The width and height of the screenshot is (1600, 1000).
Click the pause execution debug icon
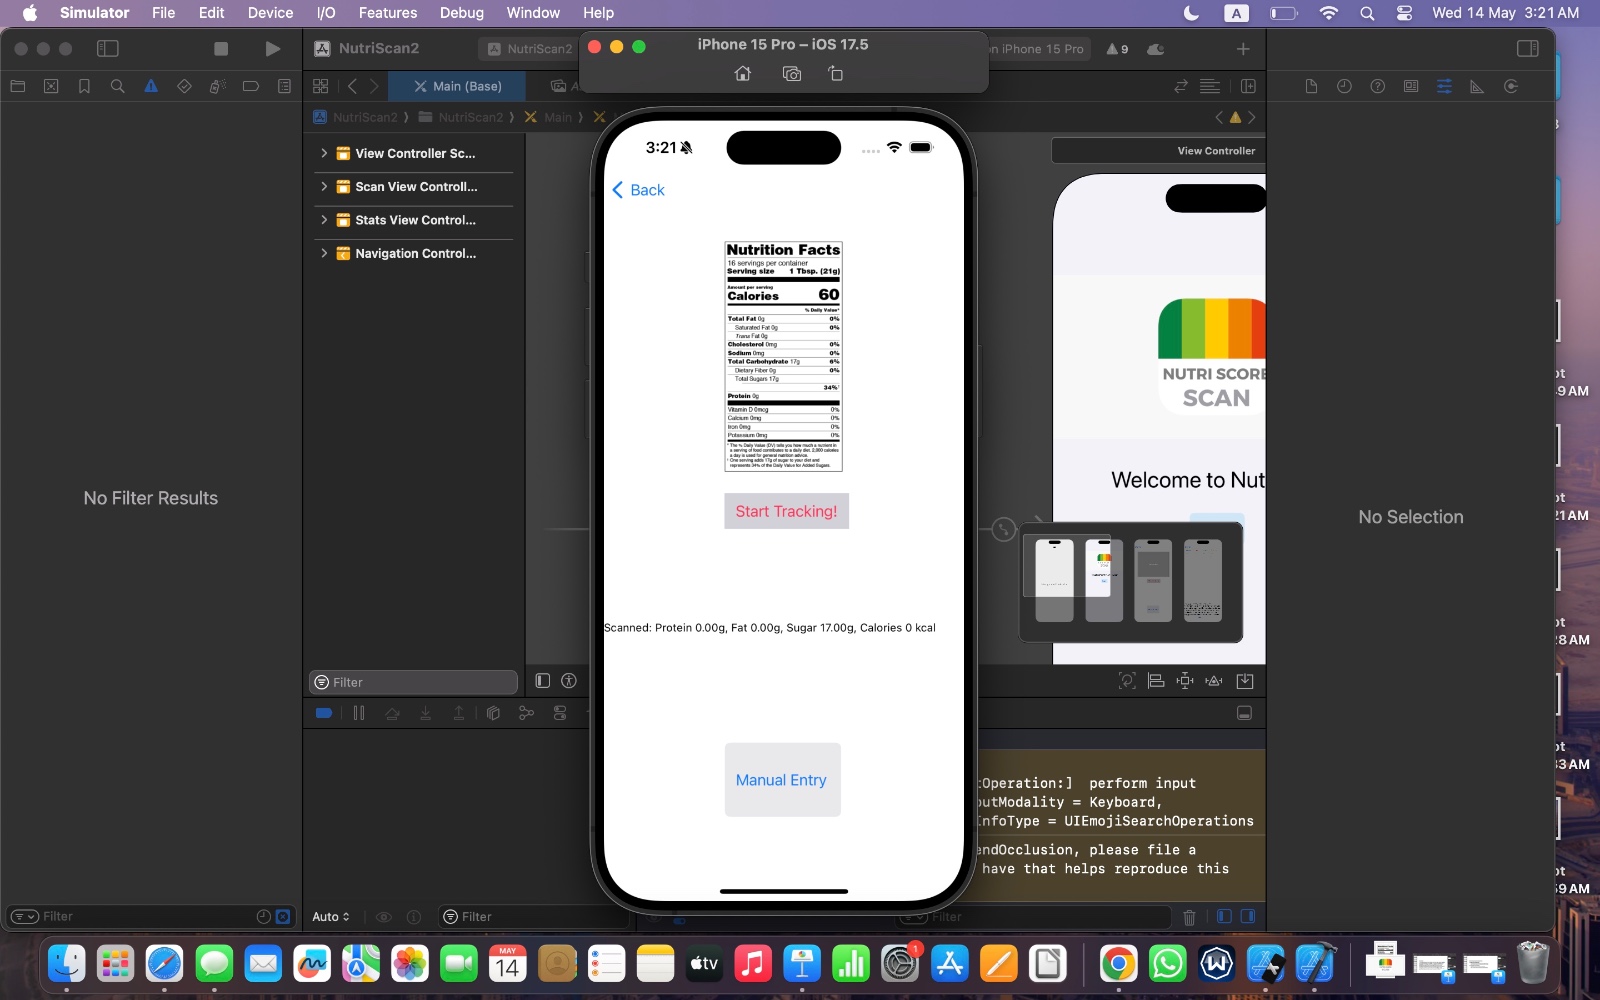click(359, 713)
